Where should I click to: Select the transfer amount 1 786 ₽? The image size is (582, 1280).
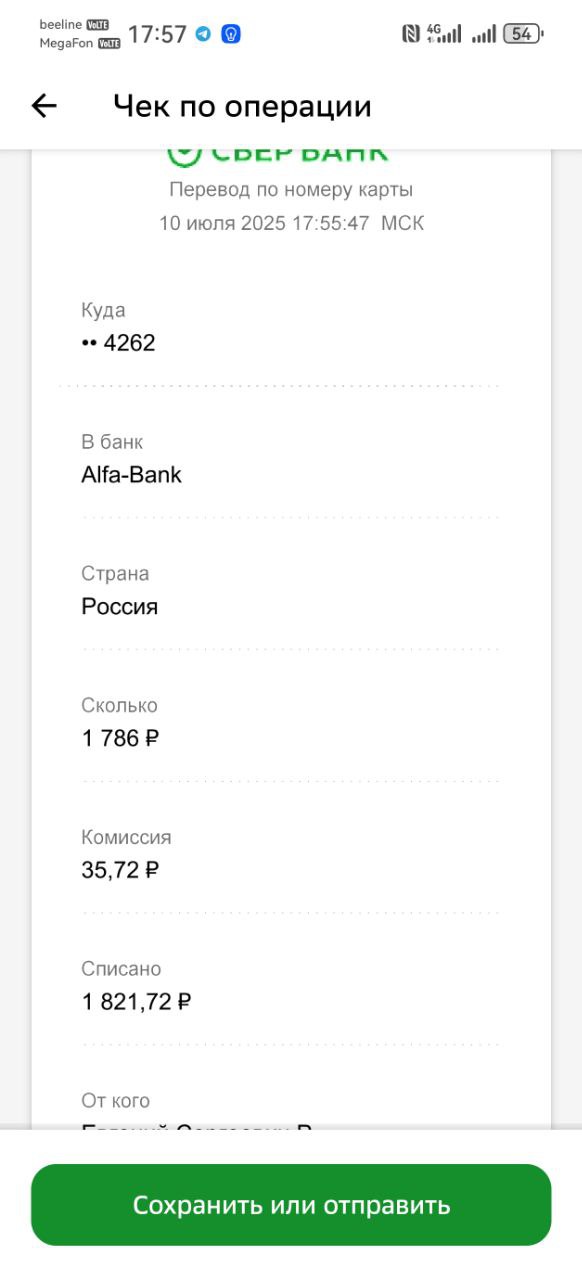(x=120, y=738)
